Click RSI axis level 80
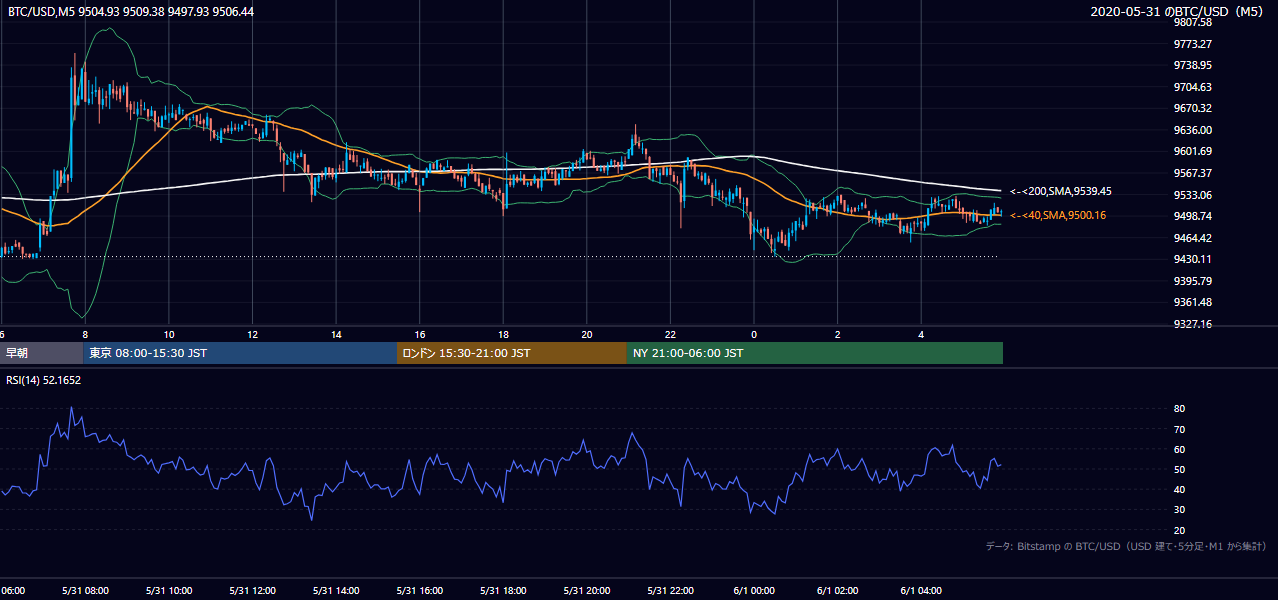The width and height of the screenshot is (1278, 600). [x=1179, y=409]
